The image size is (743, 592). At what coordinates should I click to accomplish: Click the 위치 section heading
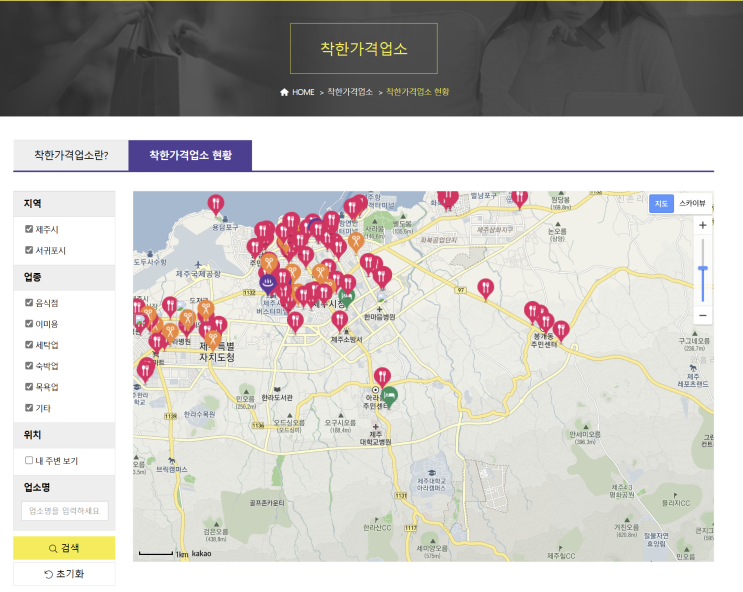(33, 435)
